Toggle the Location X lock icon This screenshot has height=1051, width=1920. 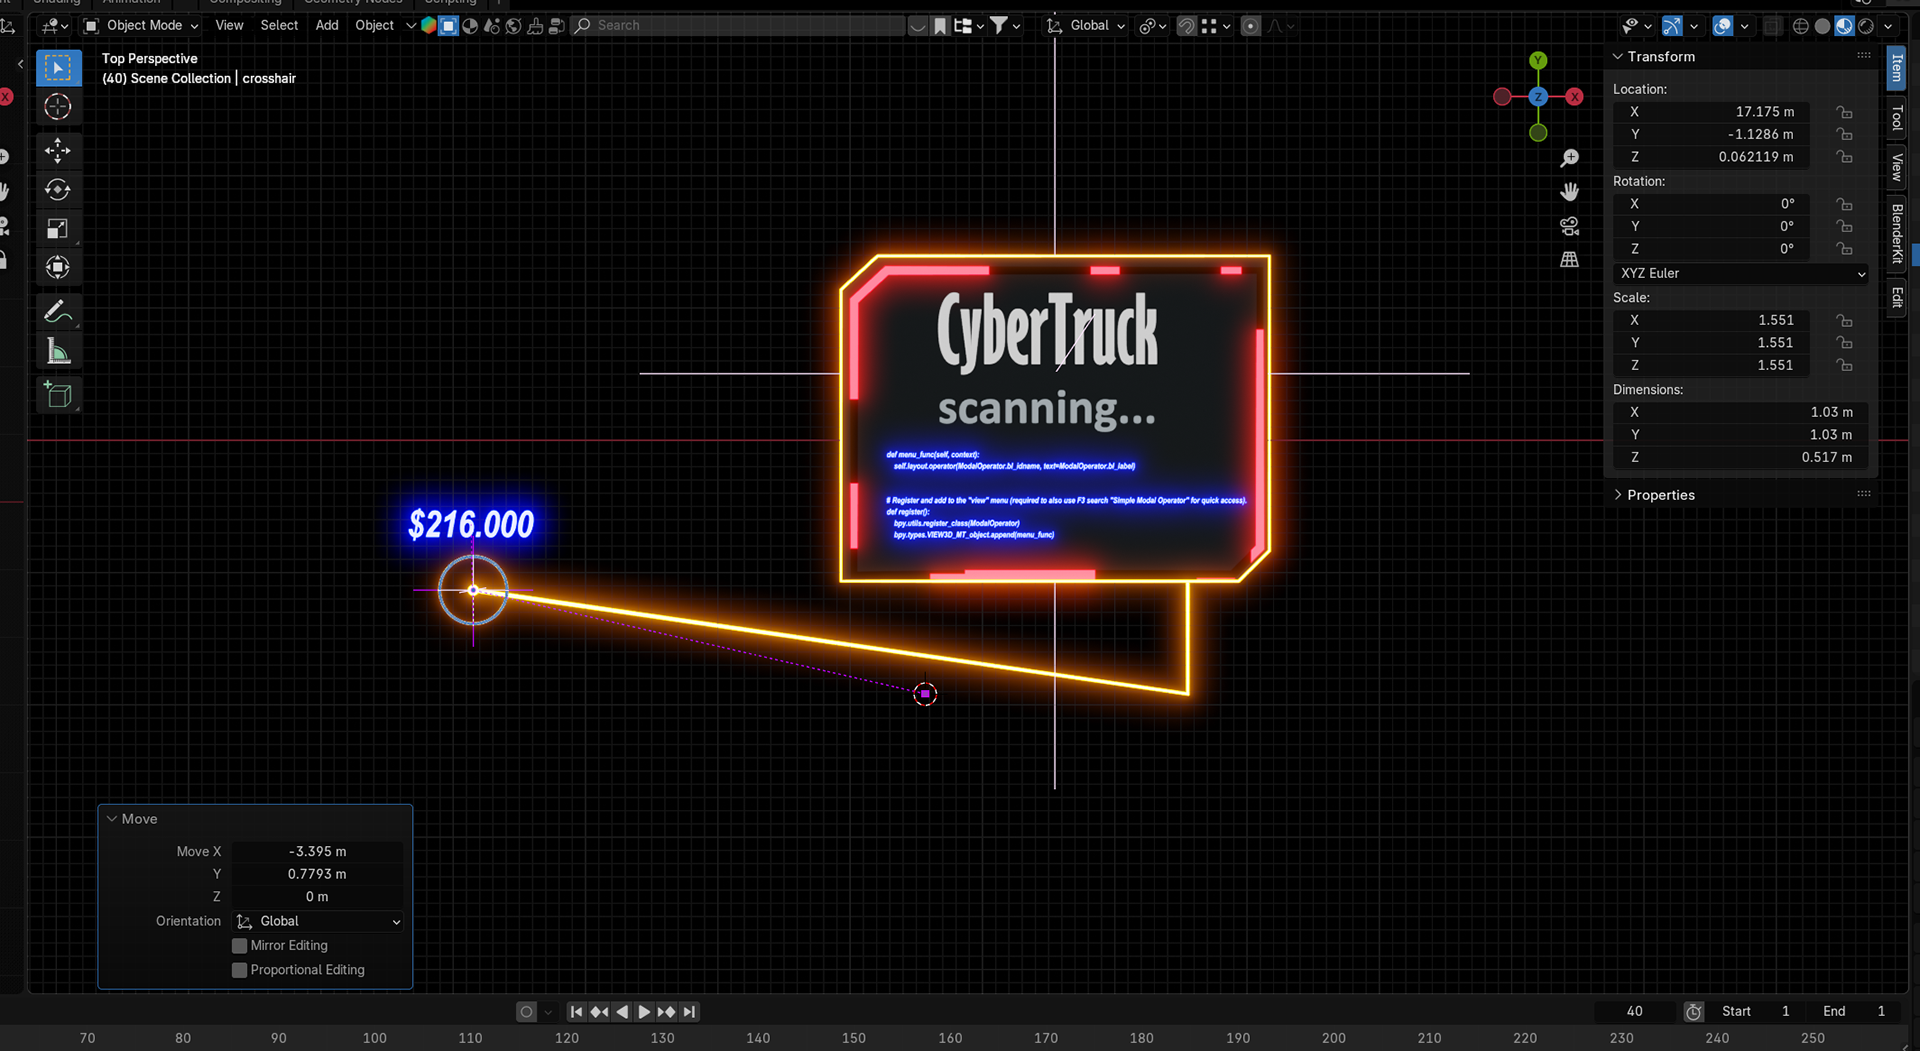[1845, 112]
